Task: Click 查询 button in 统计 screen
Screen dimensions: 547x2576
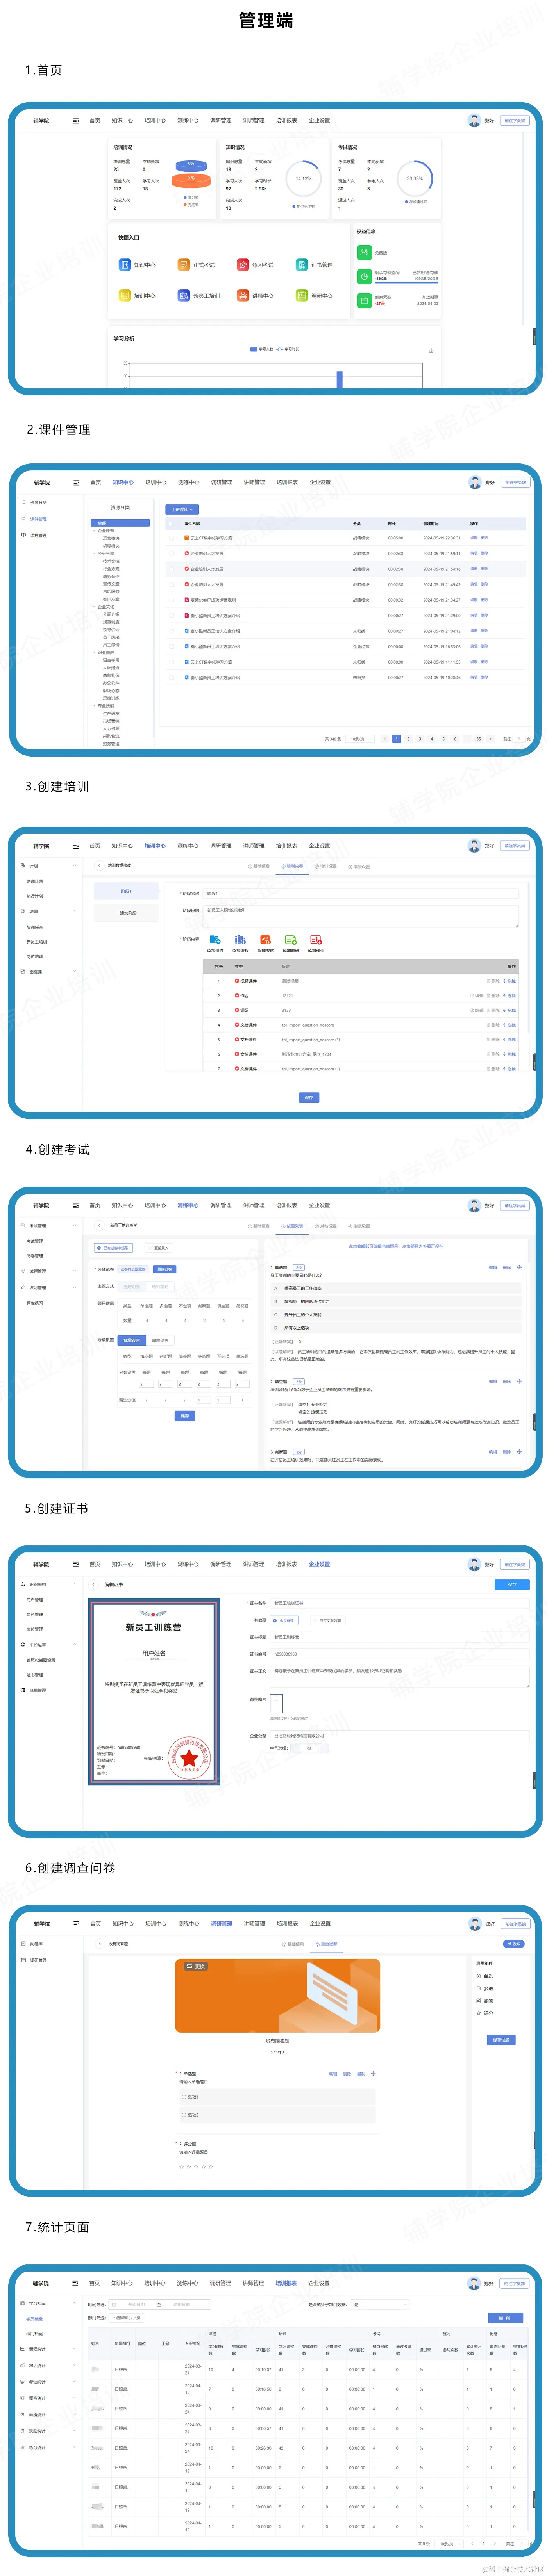Action: click(505, 2317)
